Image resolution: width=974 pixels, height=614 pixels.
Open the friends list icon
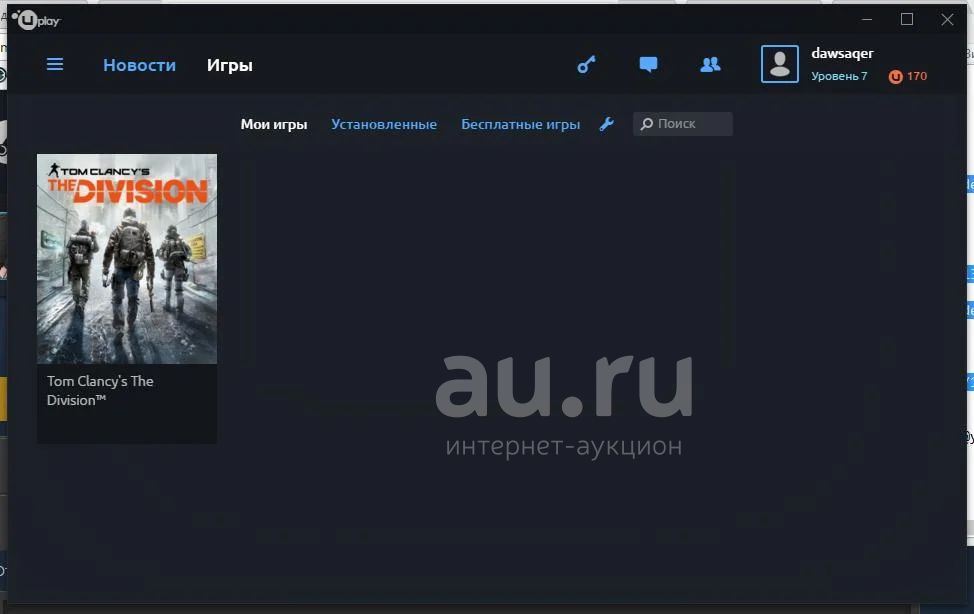pos(710,65)
